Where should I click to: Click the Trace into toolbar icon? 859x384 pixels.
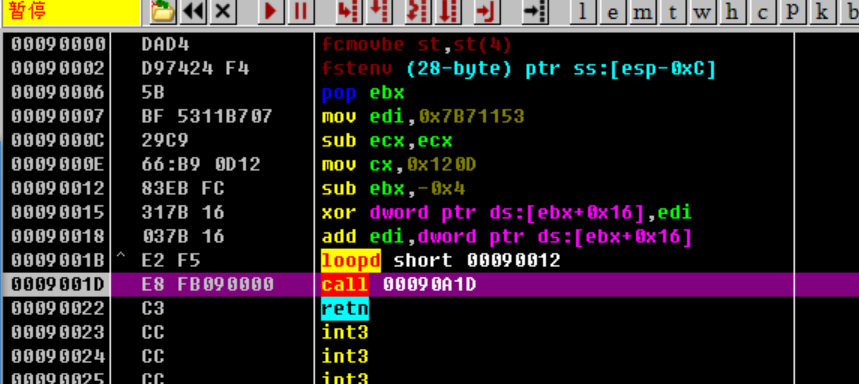pos(418,12)
